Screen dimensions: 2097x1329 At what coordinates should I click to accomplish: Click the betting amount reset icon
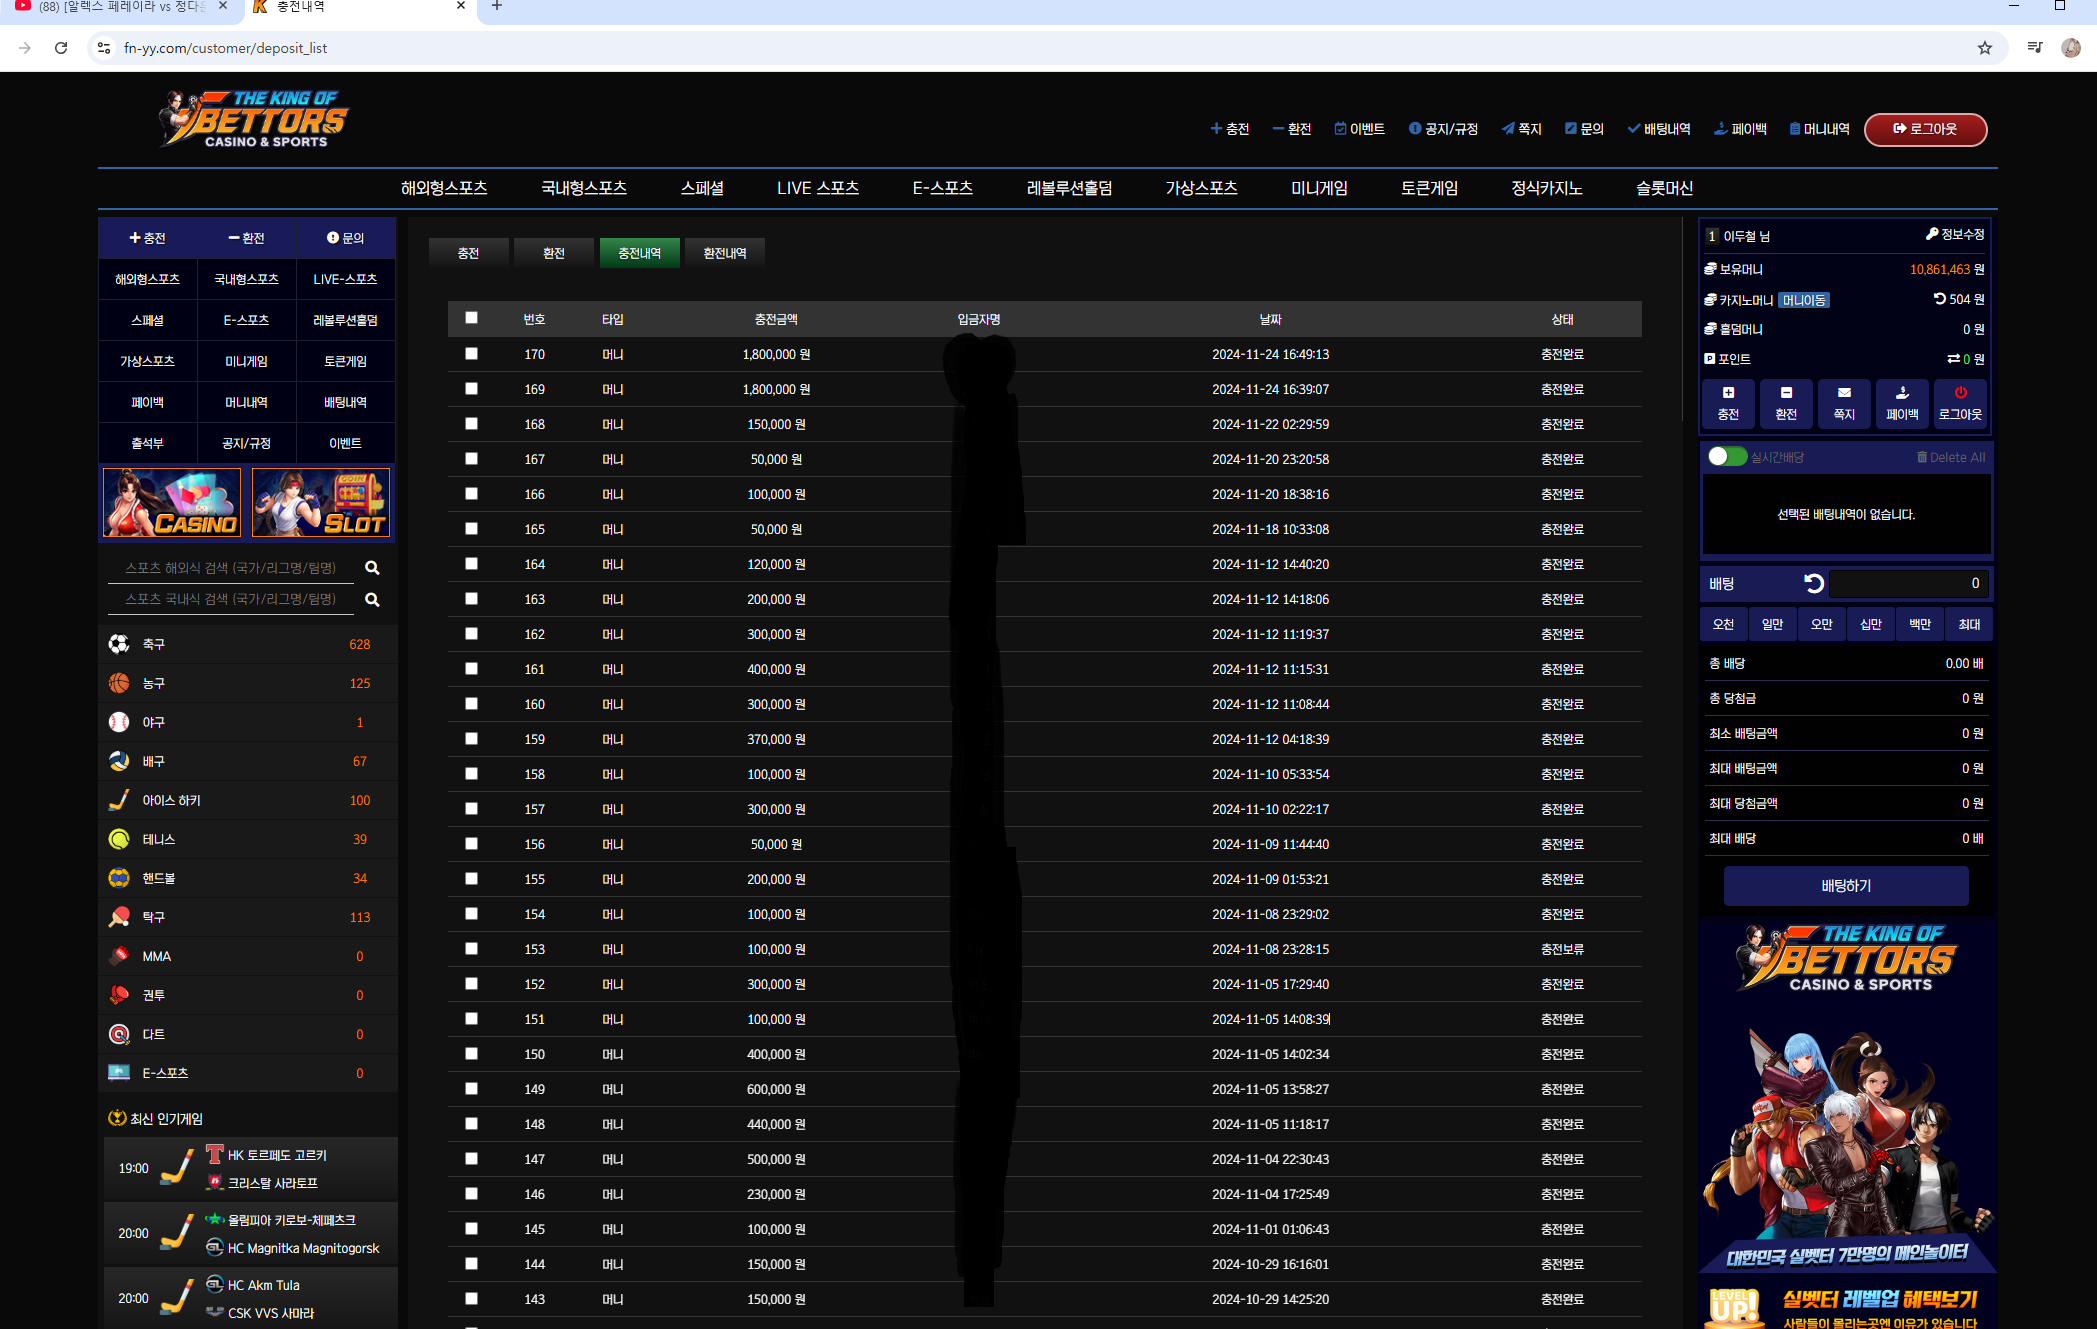tap(1814, 584)
